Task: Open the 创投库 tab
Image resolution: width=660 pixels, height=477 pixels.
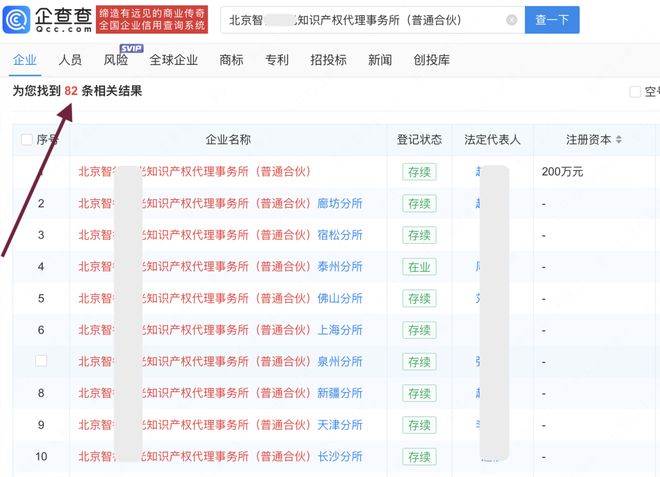Action: click(431, 60)
